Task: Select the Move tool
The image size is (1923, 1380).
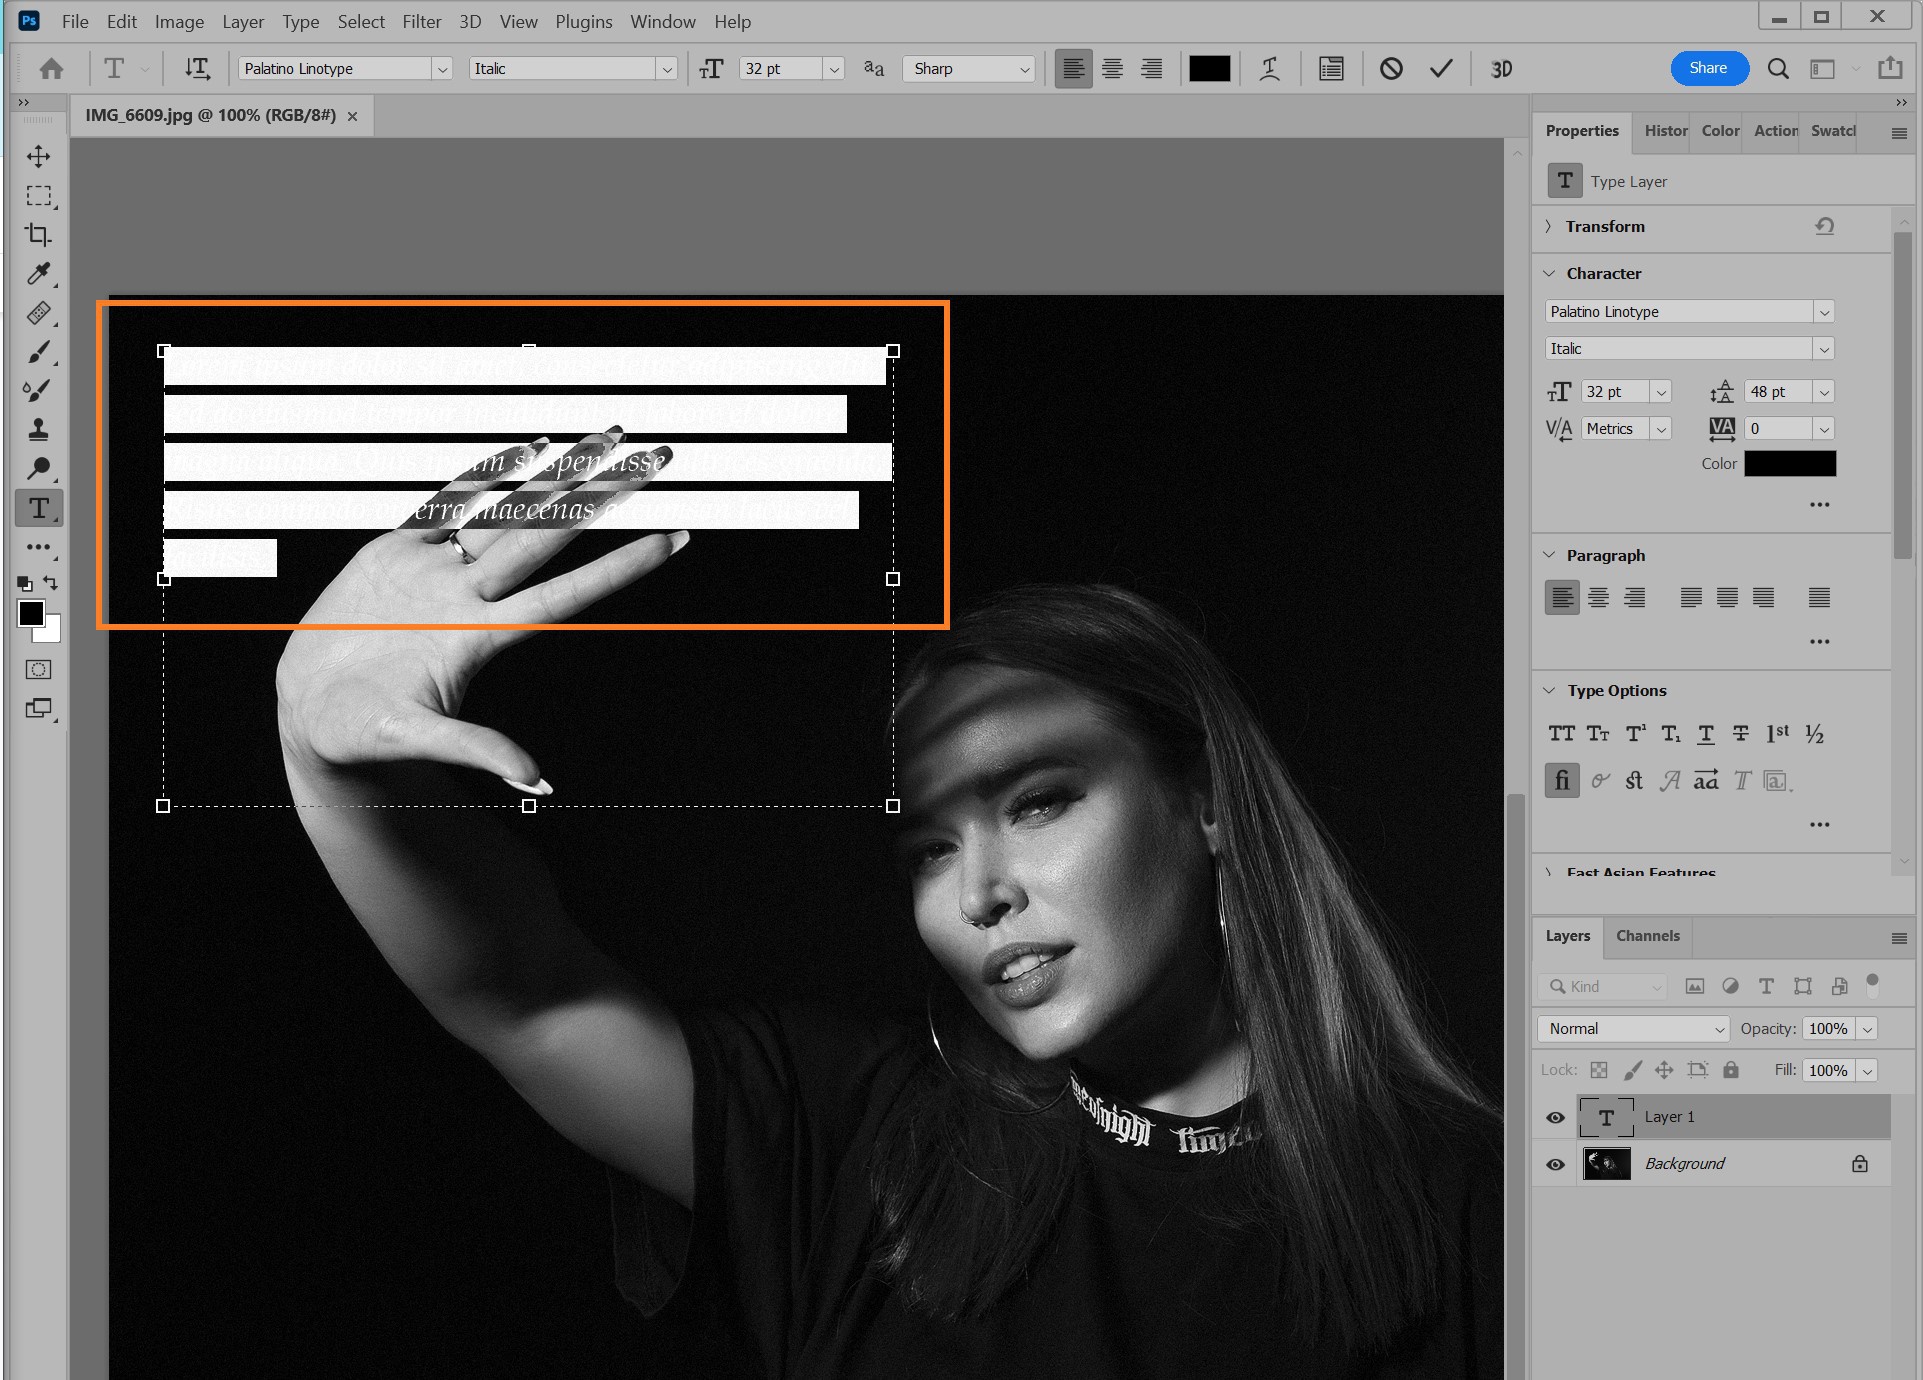Action: click(x=39, y=156)
